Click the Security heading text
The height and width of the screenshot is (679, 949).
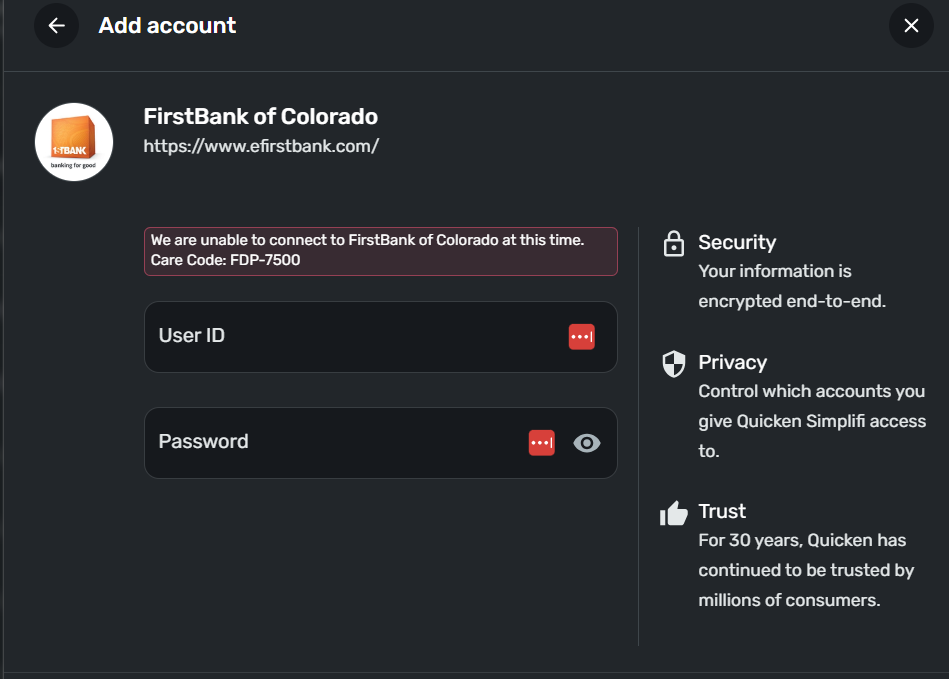point(737,242)
